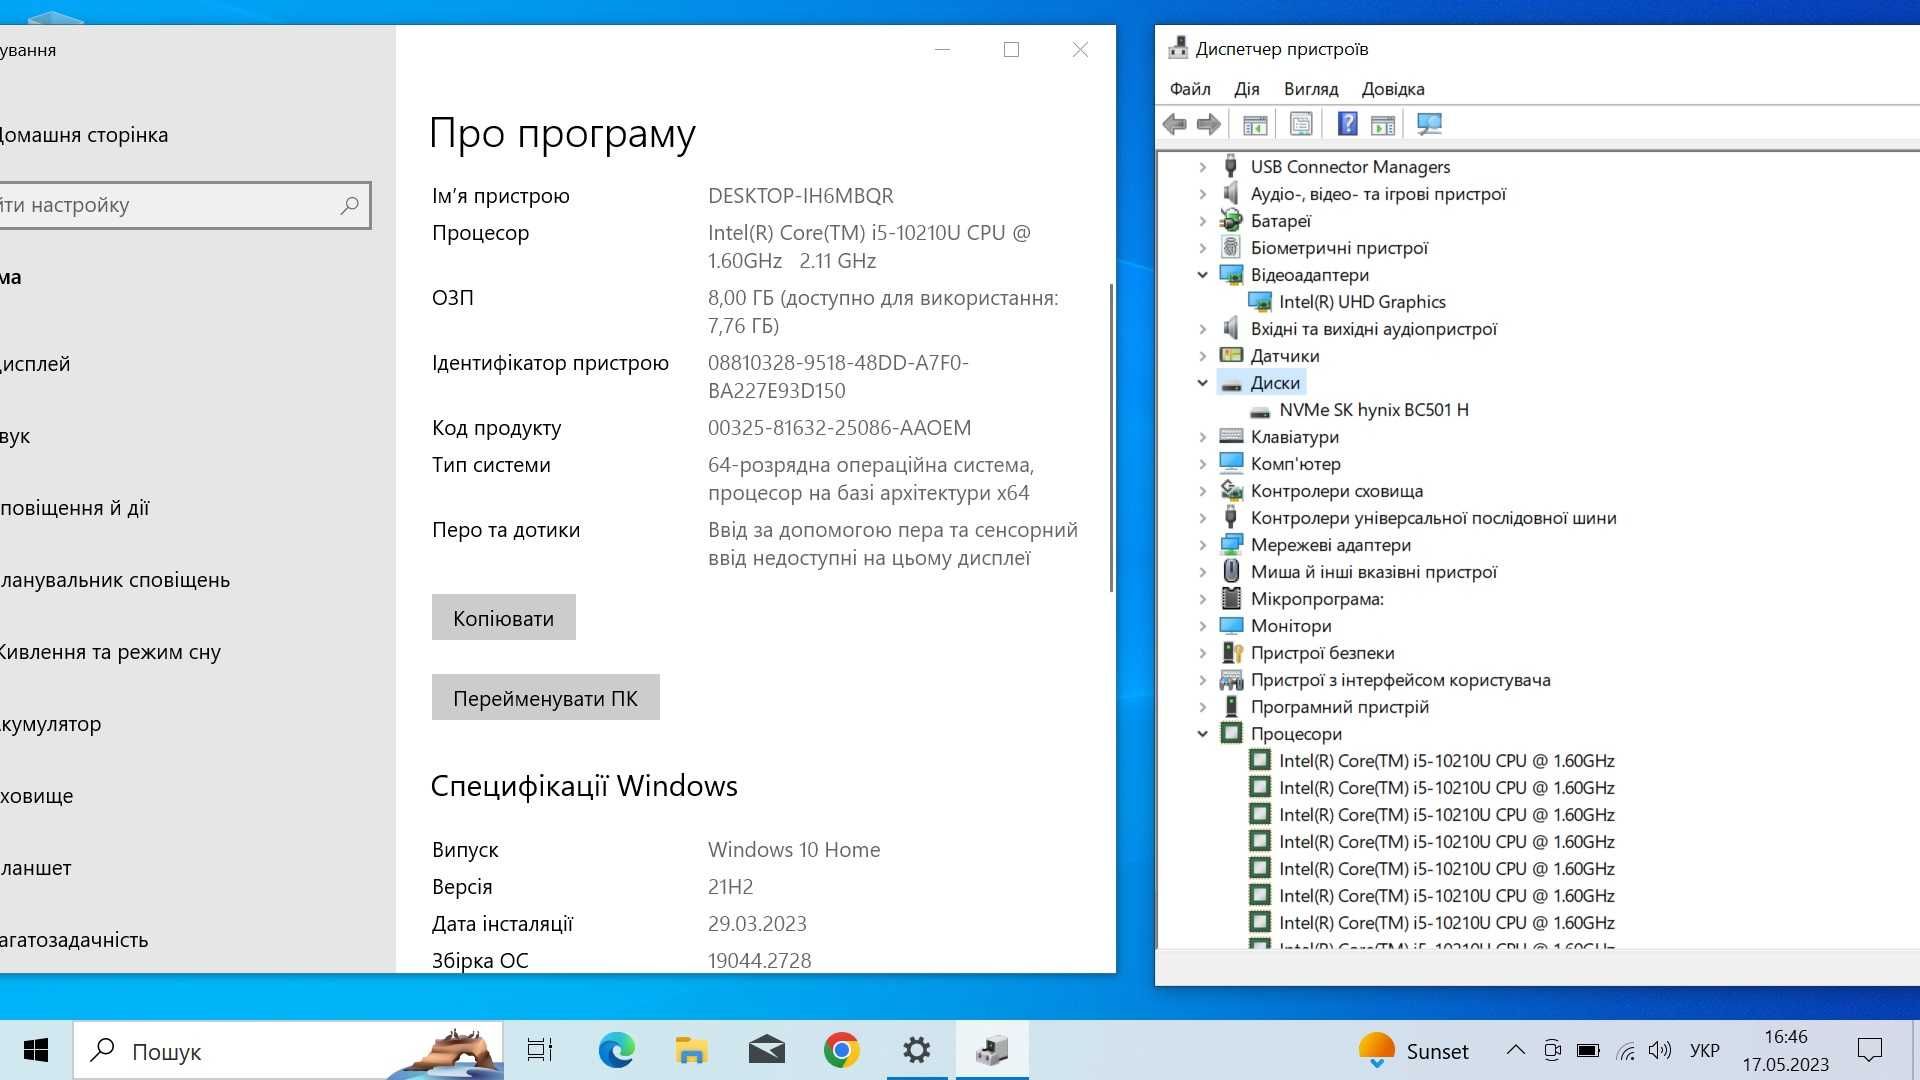Expand Аудіо-, відео- та ігрові пристрої
Image resolution: width=1920 pixels, height=1080 pixels.
click(1203, 194)
